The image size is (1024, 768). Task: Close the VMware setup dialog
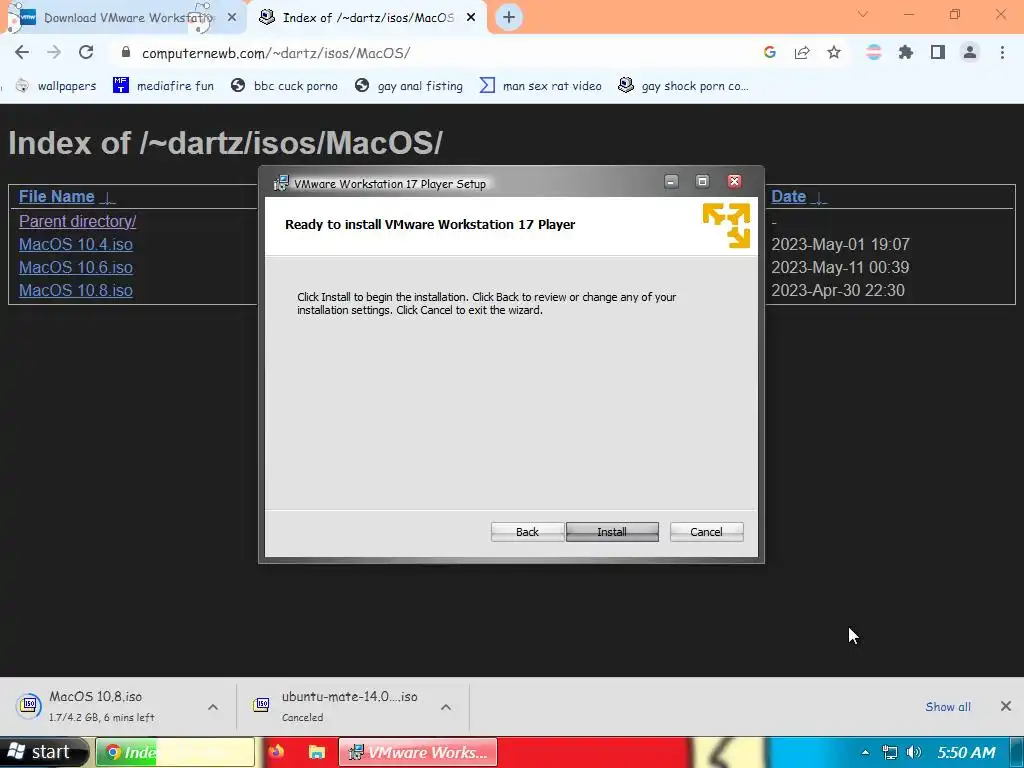coord(735,182)
